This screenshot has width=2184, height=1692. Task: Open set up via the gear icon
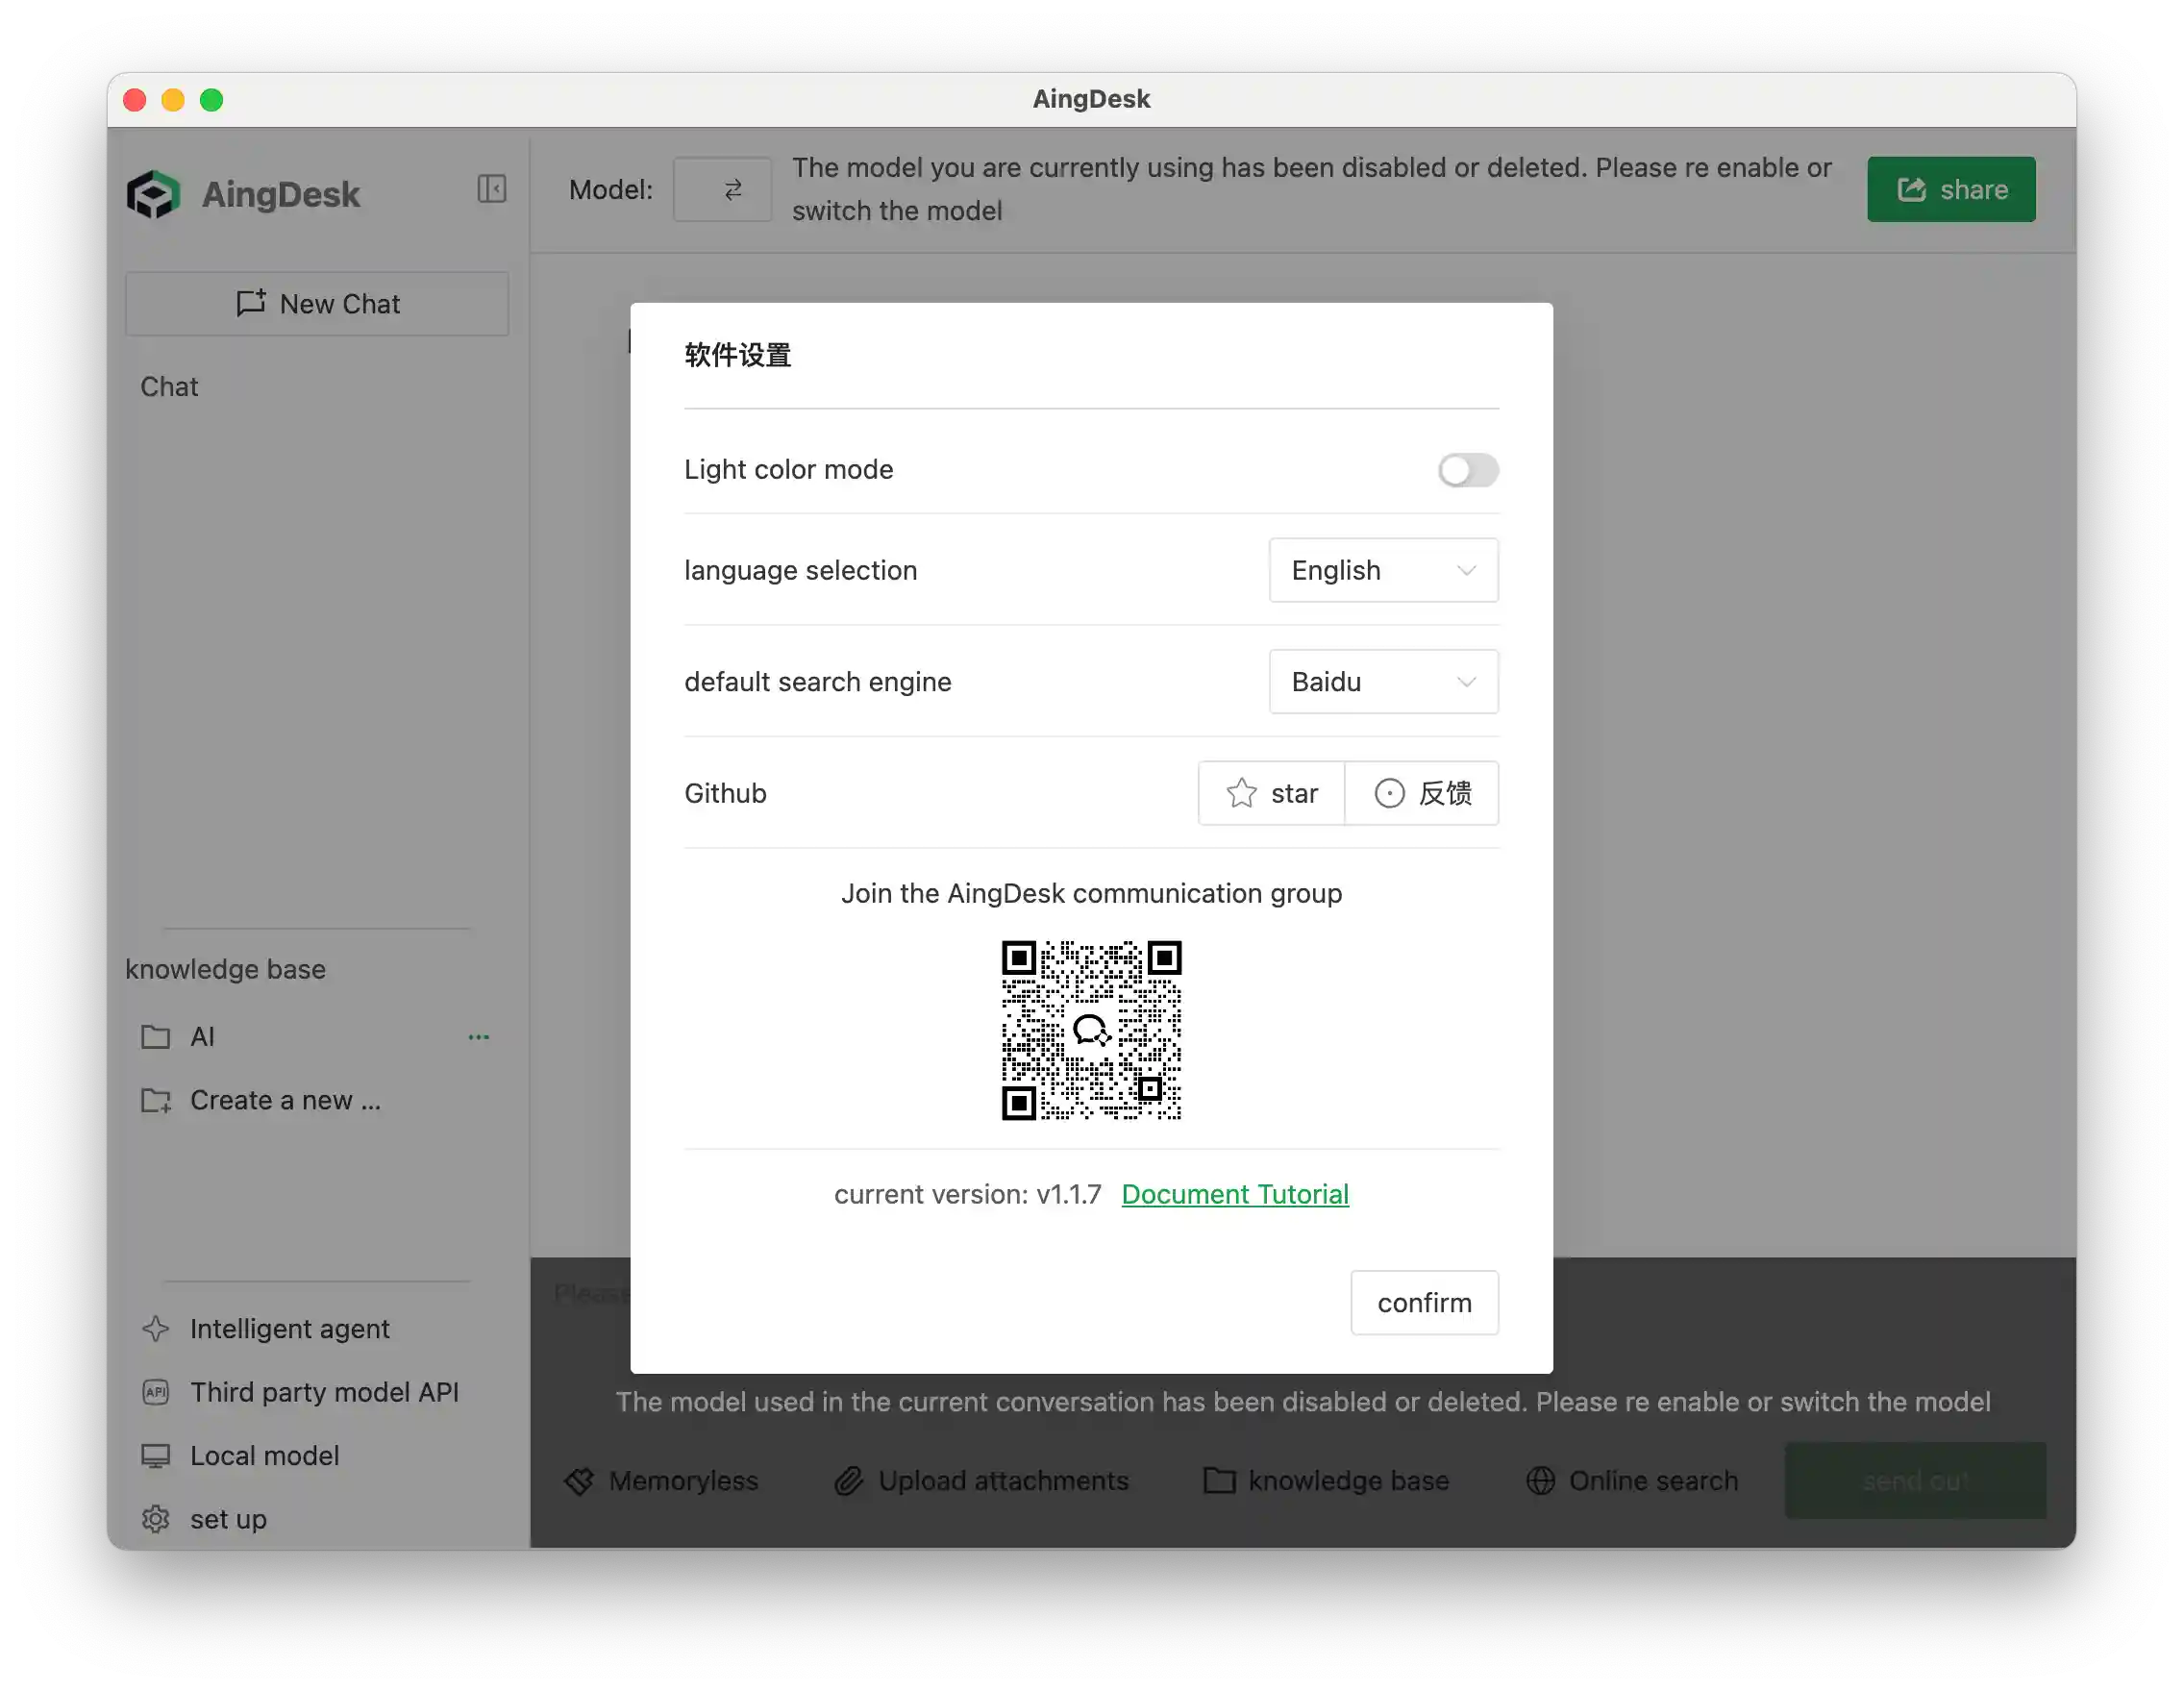click(x=156, y=1519)
